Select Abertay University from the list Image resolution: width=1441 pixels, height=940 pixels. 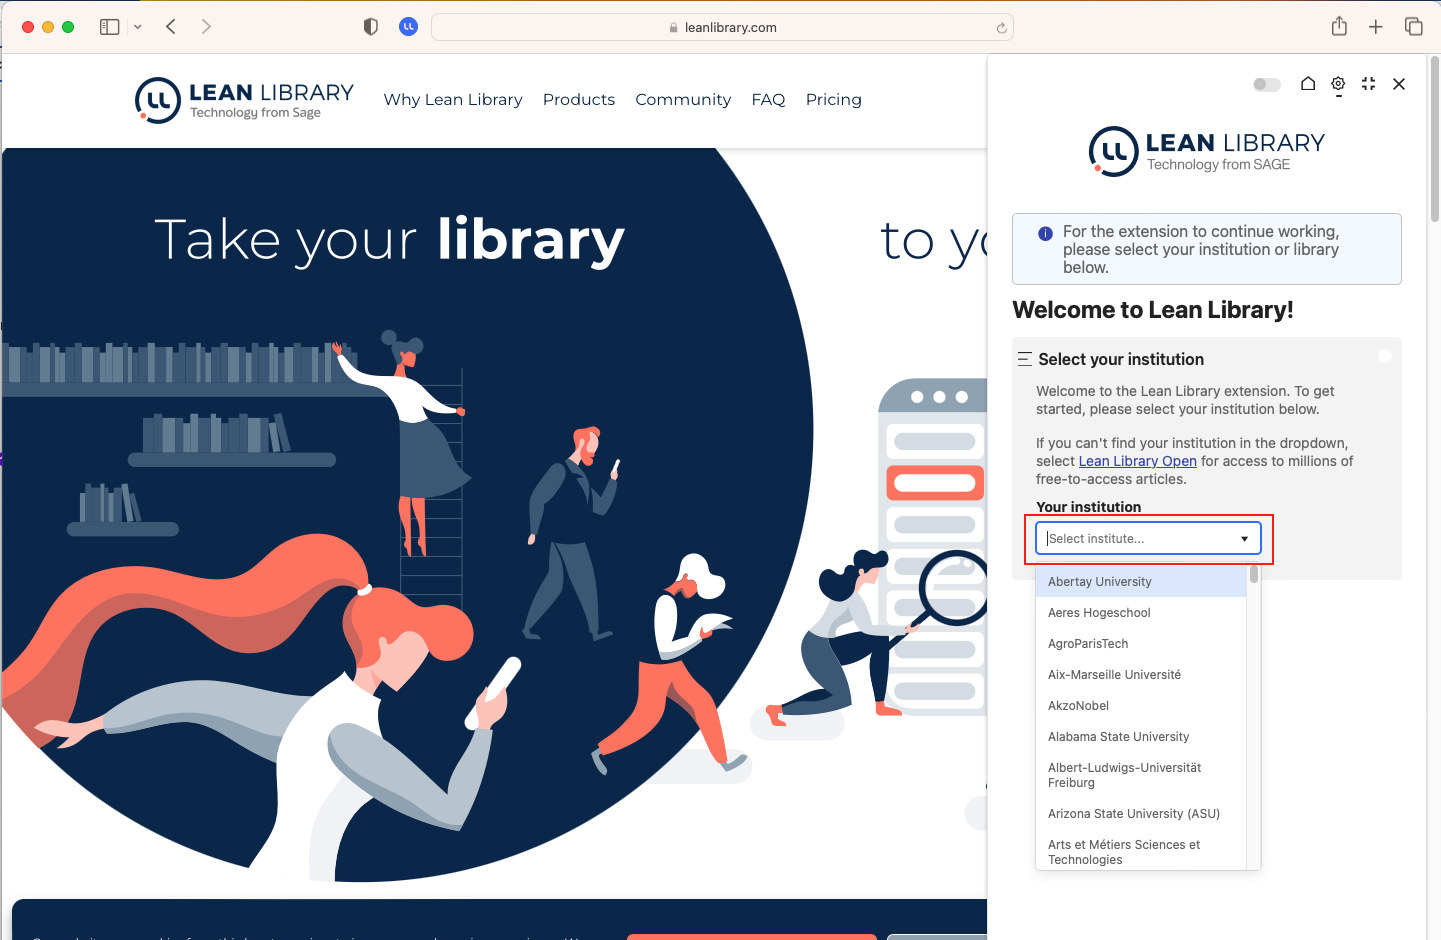coord(1100,582)
